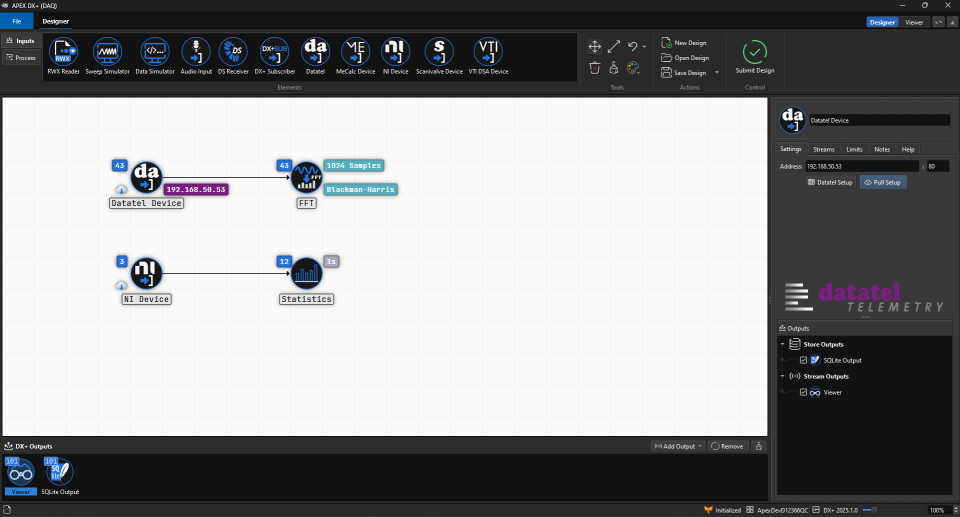Click the Scanivalve Device element

pos(439,53)
